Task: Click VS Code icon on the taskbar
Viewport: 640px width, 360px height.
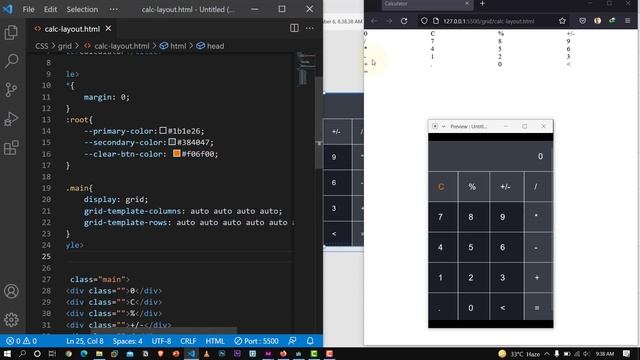Action: (x=191, y=354)
